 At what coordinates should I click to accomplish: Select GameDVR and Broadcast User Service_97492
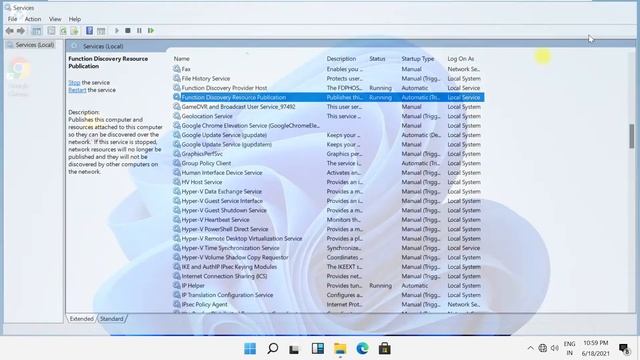pyautogui.click(x=328, y=107)
